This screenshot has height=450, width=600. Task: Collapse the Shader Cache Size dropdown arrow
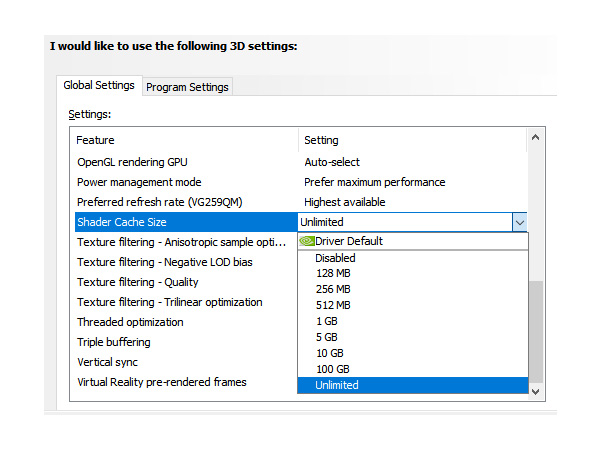pyautogui.click(x=518, y=222)
